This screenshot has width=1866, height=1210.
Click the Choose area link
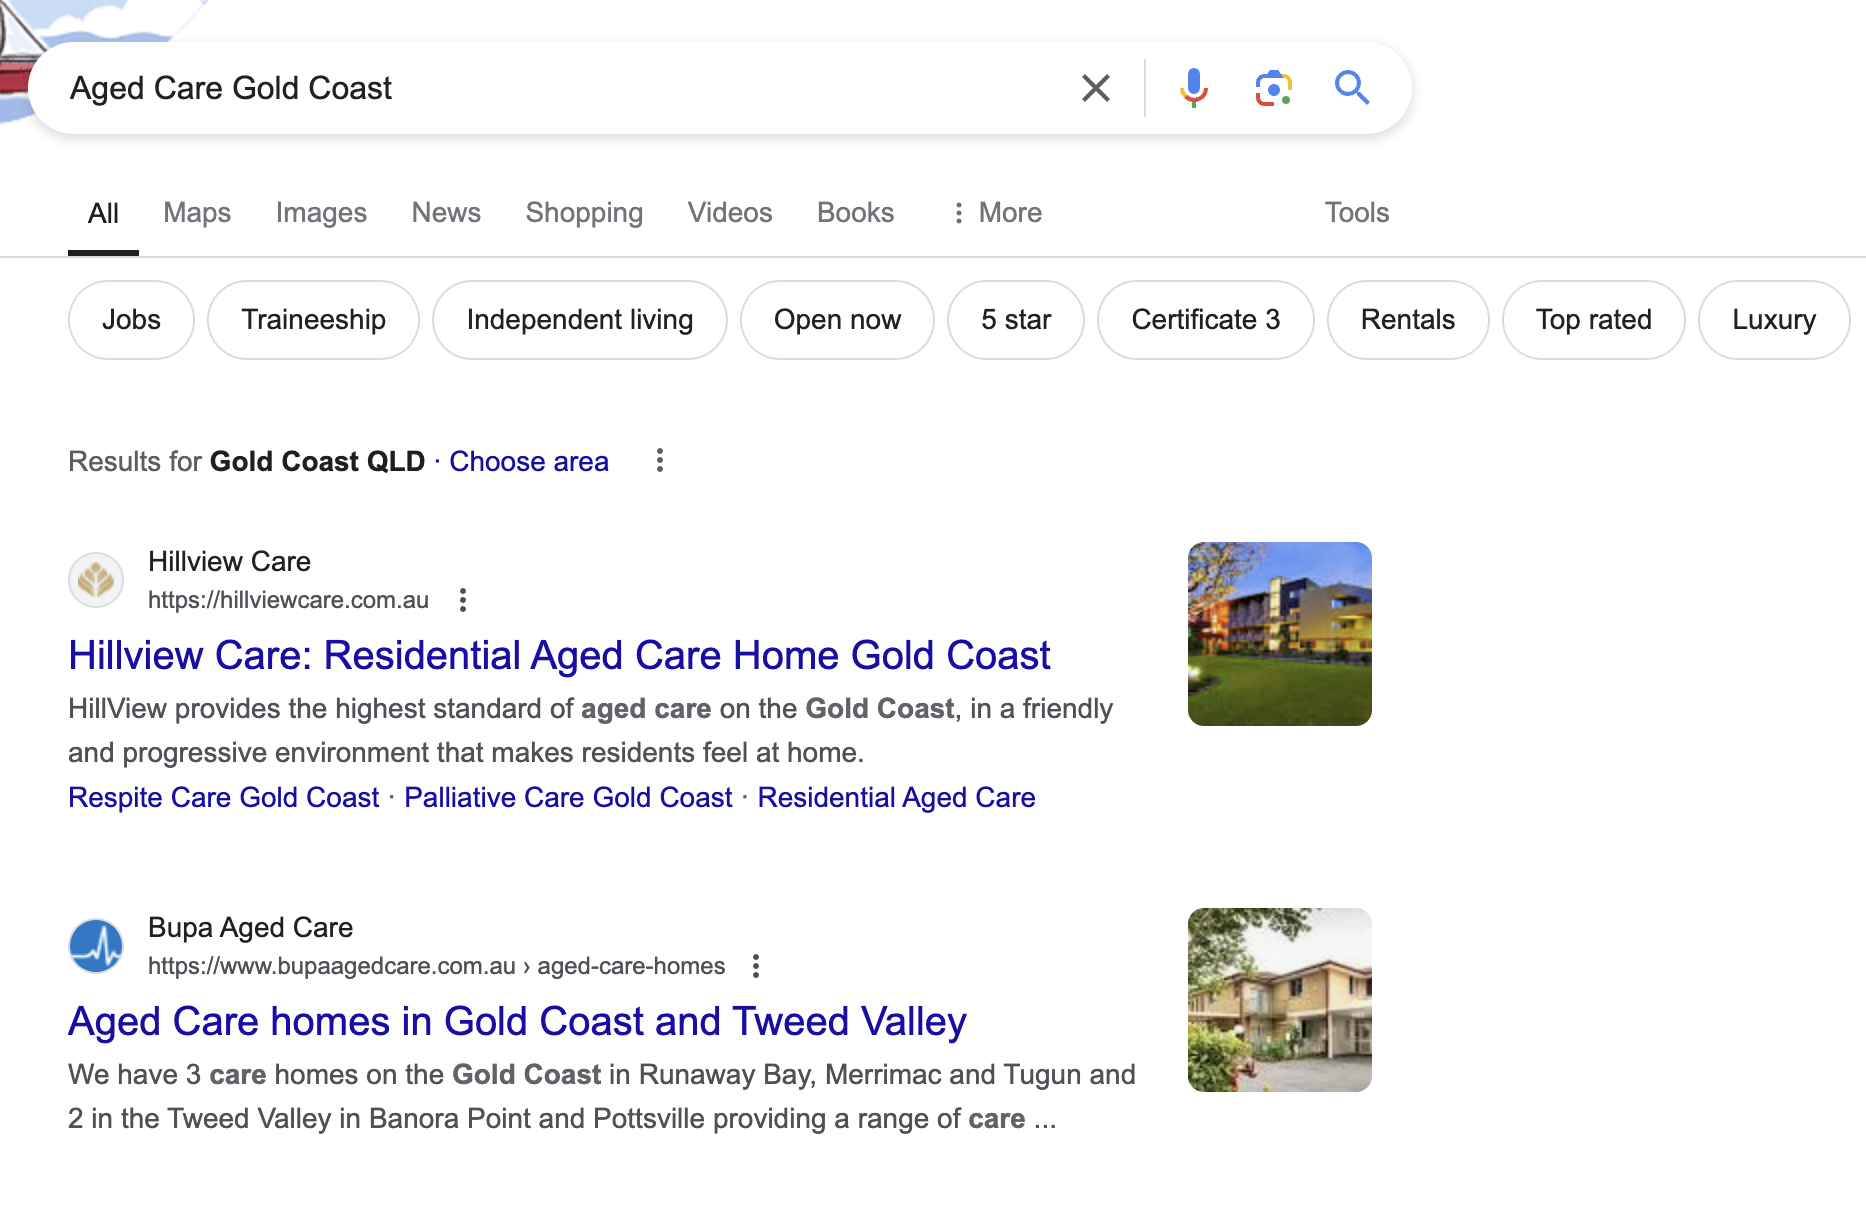click(x=529, y=461)
